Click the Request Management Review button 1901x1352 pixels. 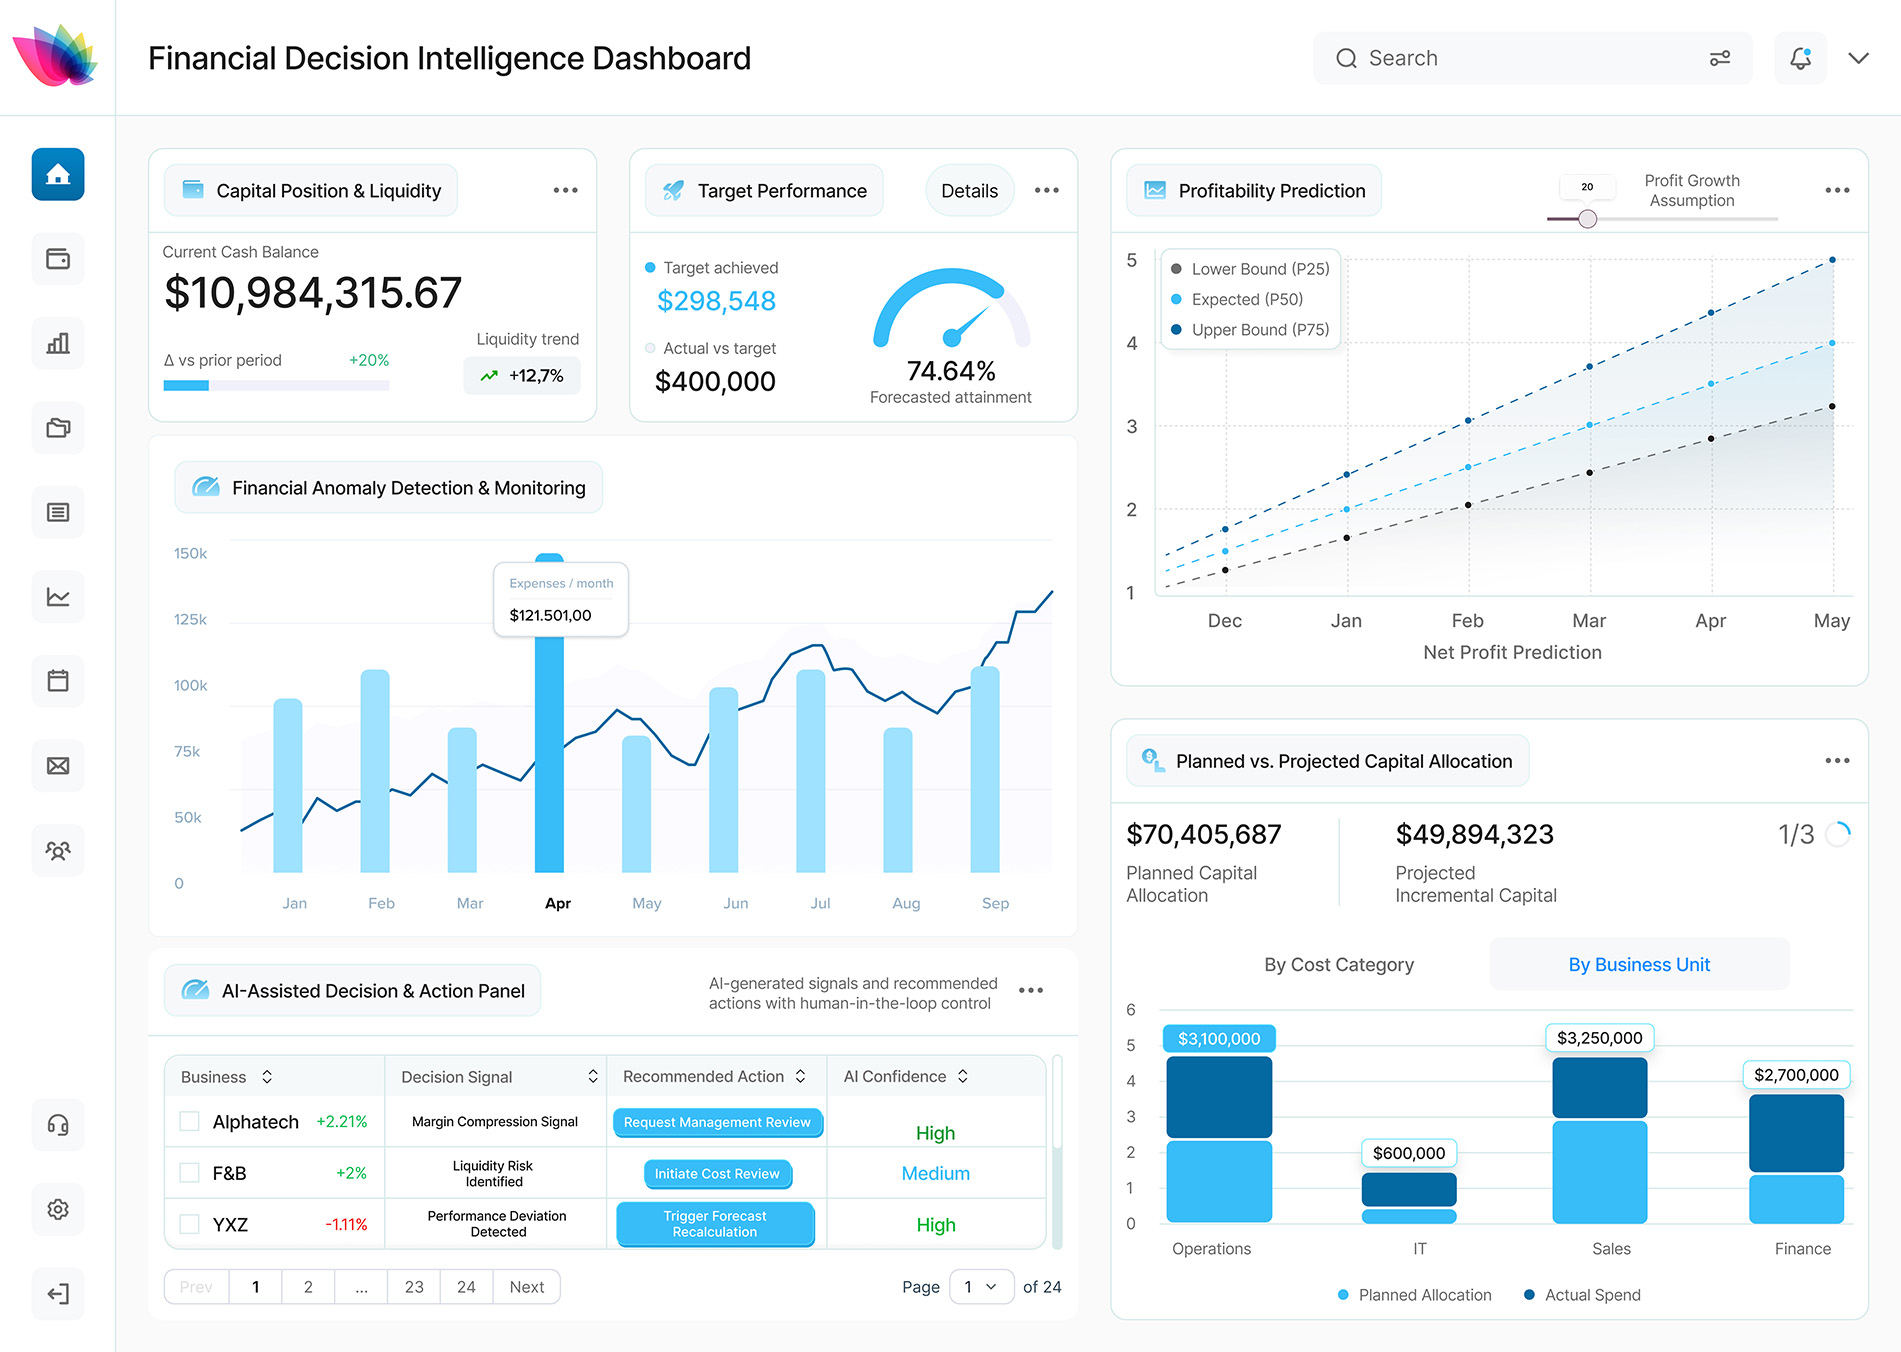pyautogui.click(x=717, y=1122)
